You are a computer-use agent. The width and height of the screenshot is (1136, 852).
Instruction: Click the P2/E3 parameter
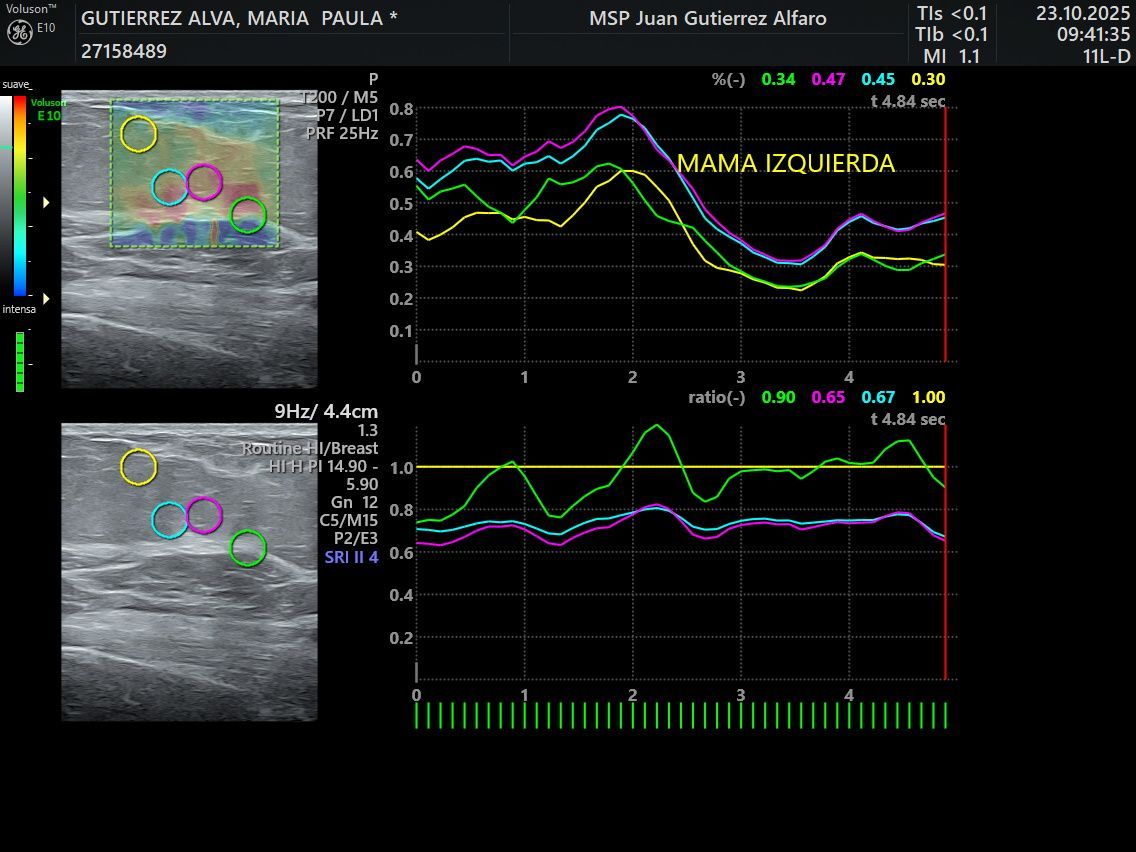(356, 538)
